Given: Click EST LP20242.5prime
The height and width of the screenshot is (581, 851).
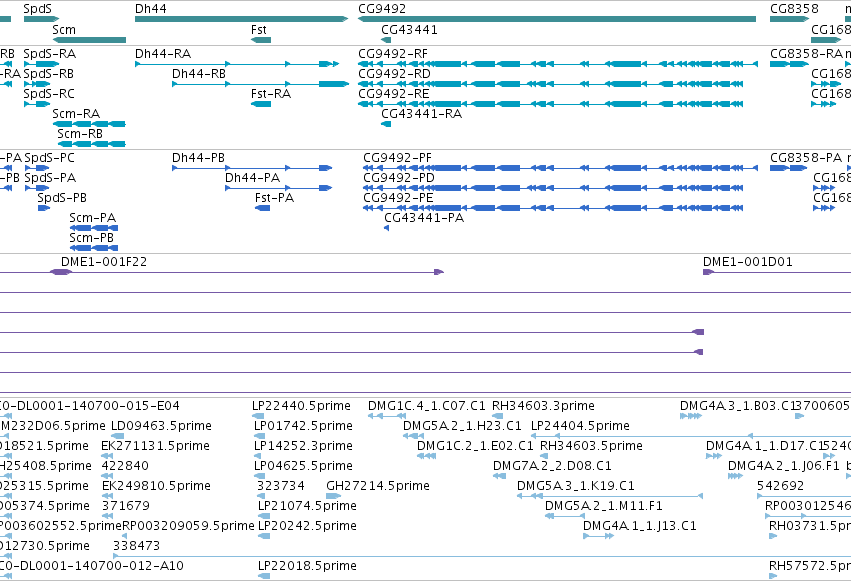Looking at the screenshot, I should point(264,536).
